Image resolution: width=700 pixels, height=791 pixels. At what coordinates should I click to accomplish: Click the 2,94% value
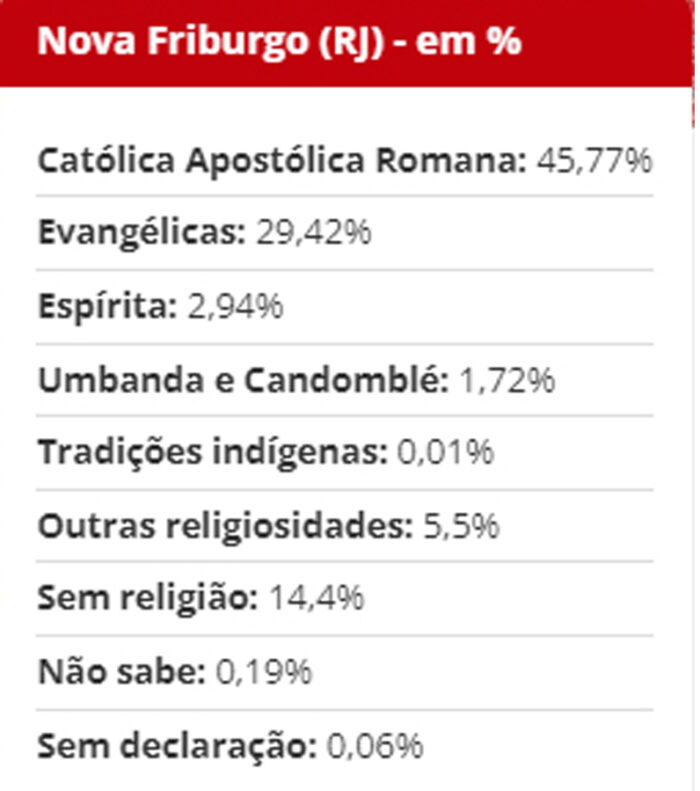pos(235,305)
